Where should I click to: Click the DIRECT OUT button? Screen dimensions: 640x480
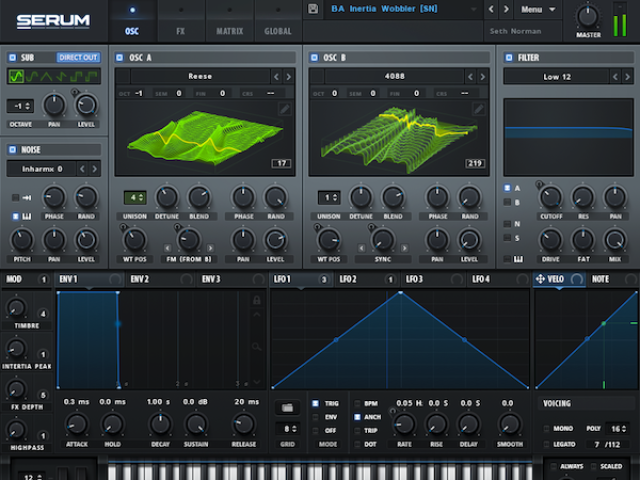pos(78,58)
